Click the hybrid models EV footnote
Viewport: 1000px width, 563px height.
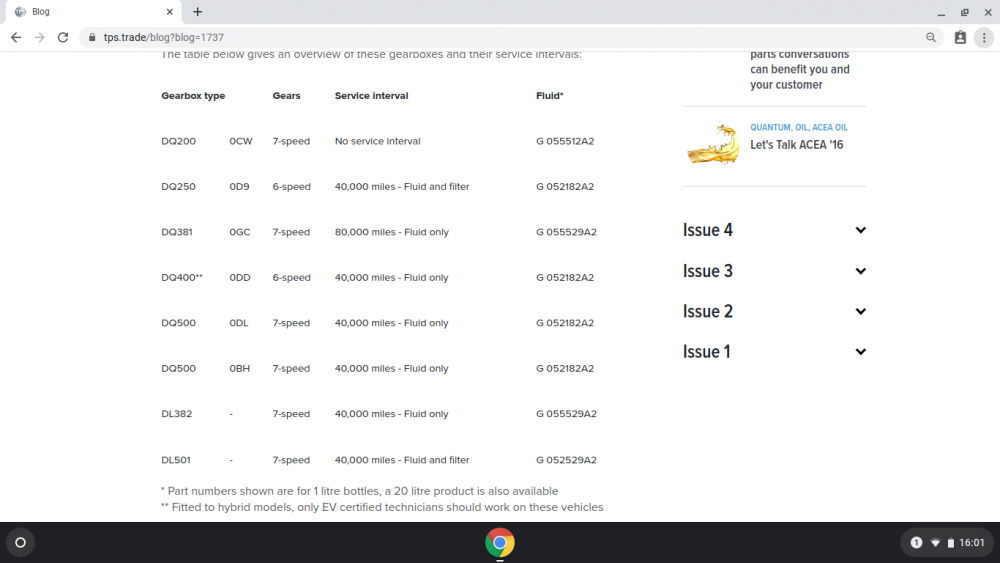[x=382, y=507]
